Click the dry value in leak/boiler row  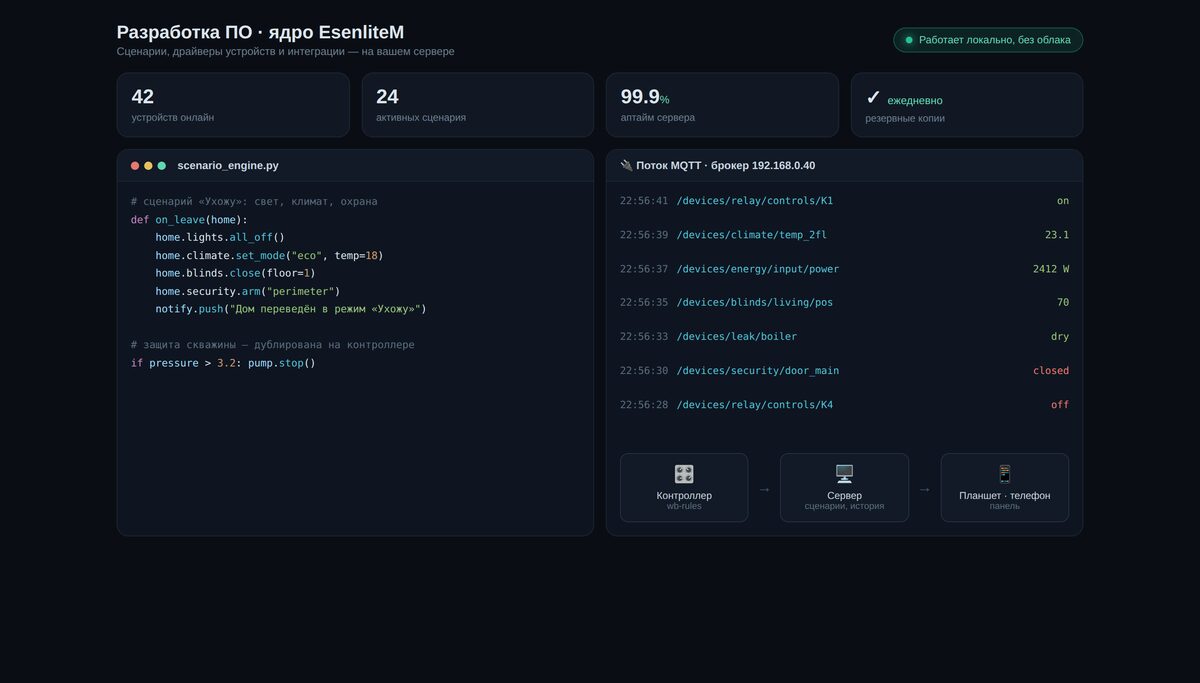coord(1060,337)
